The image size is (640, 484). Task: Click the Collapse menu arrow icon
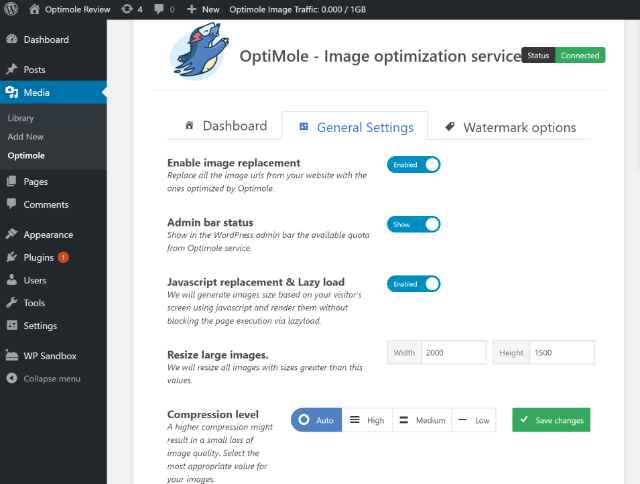coord(12,378)
